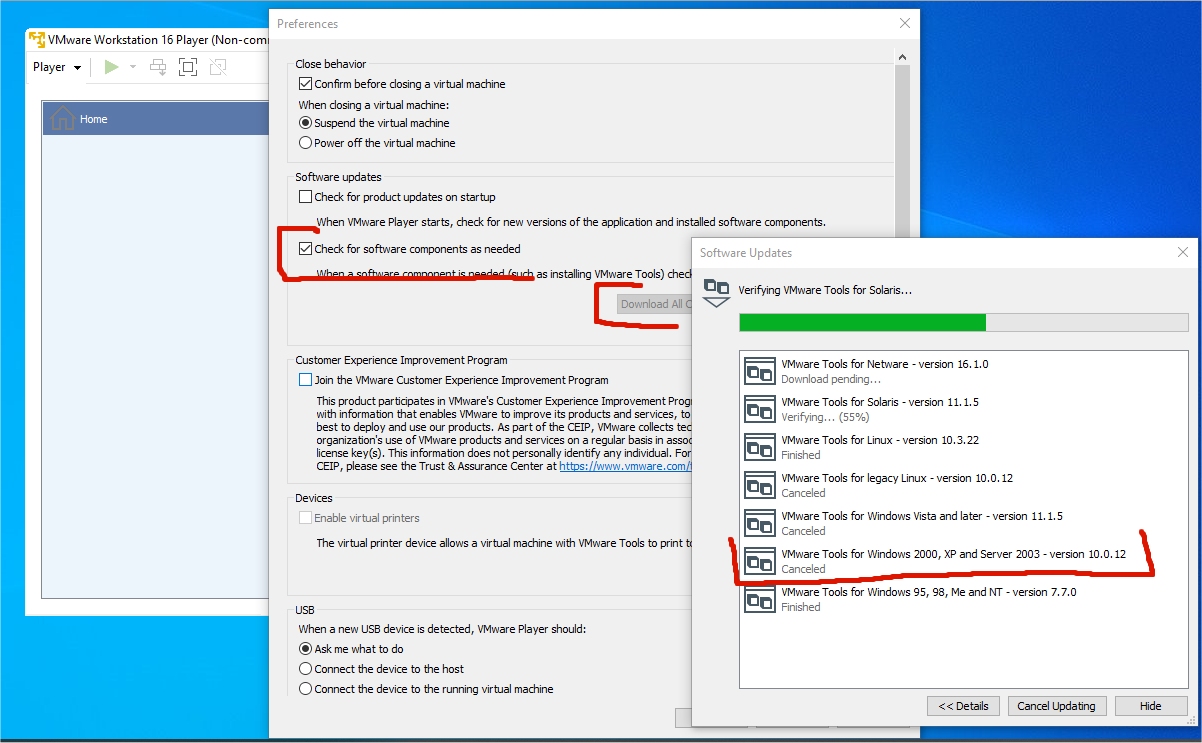Click the Tools for Windows 2000, XP icon

pos(760,561)
